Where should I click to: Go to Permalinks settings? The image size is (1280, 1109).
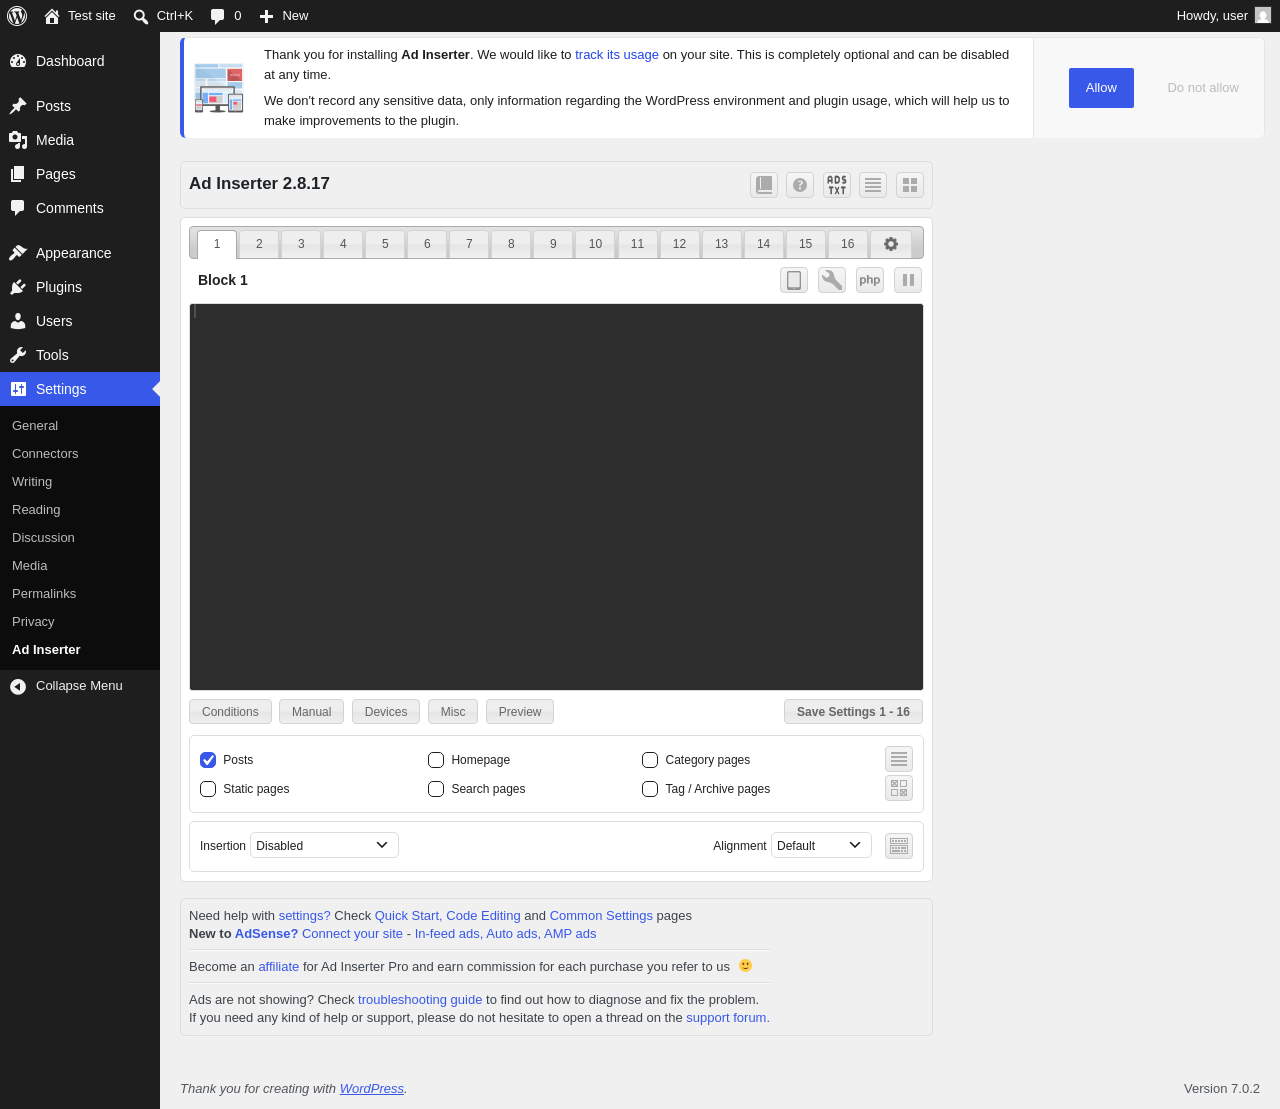pyautogui.click(x=44, y=594)
